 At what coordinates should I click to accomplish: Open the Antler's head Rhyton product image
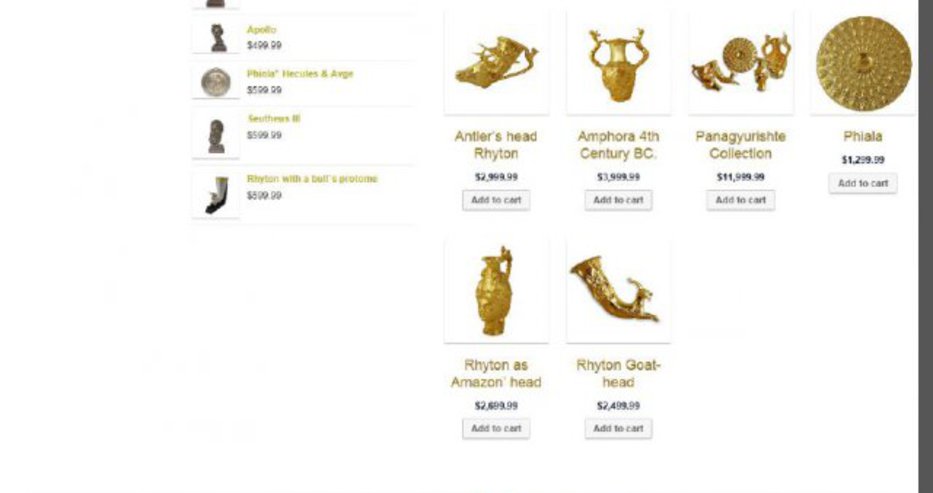pyautogui.click(x=496, y=62)
